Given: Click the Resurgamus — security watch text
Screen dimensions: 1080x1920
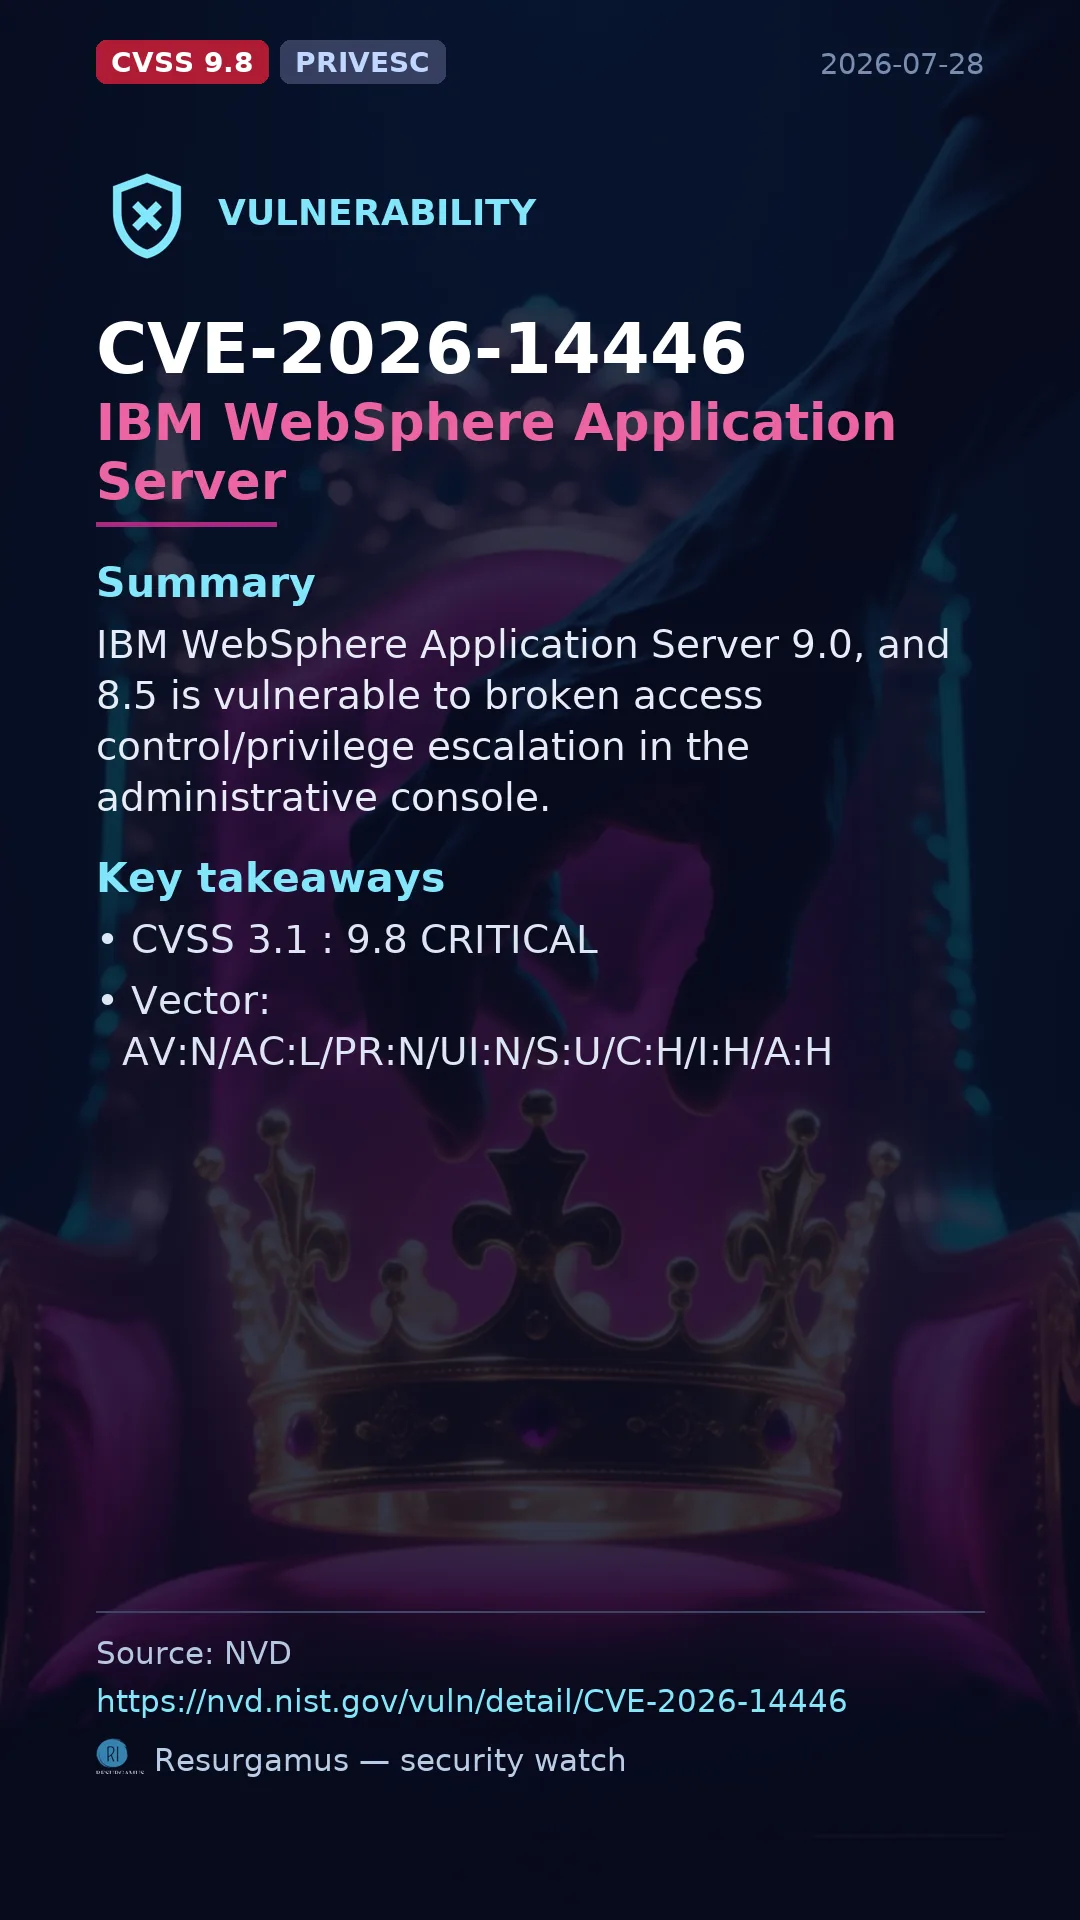Looking at the screenshot, I should [x=390, y=1760].
